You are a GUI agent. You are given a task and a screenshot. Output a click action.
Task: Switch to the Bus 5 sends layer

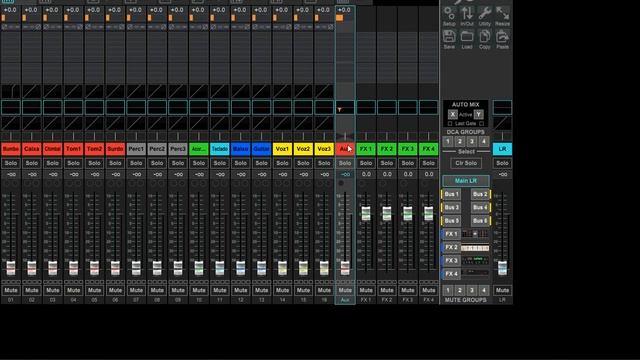coord(451,221)
